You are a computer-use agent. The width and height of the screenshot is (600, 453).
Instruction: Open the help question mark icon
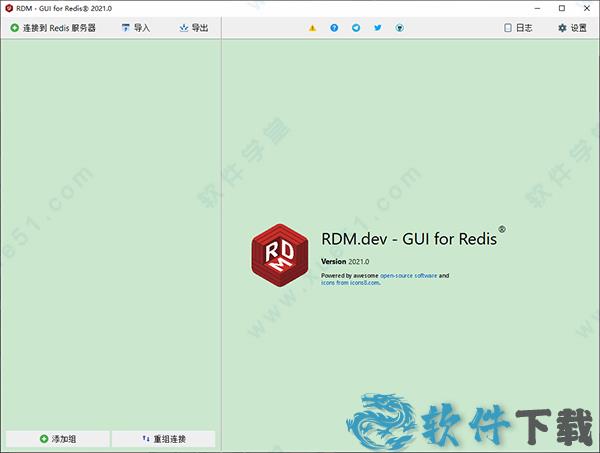point(334,28)
